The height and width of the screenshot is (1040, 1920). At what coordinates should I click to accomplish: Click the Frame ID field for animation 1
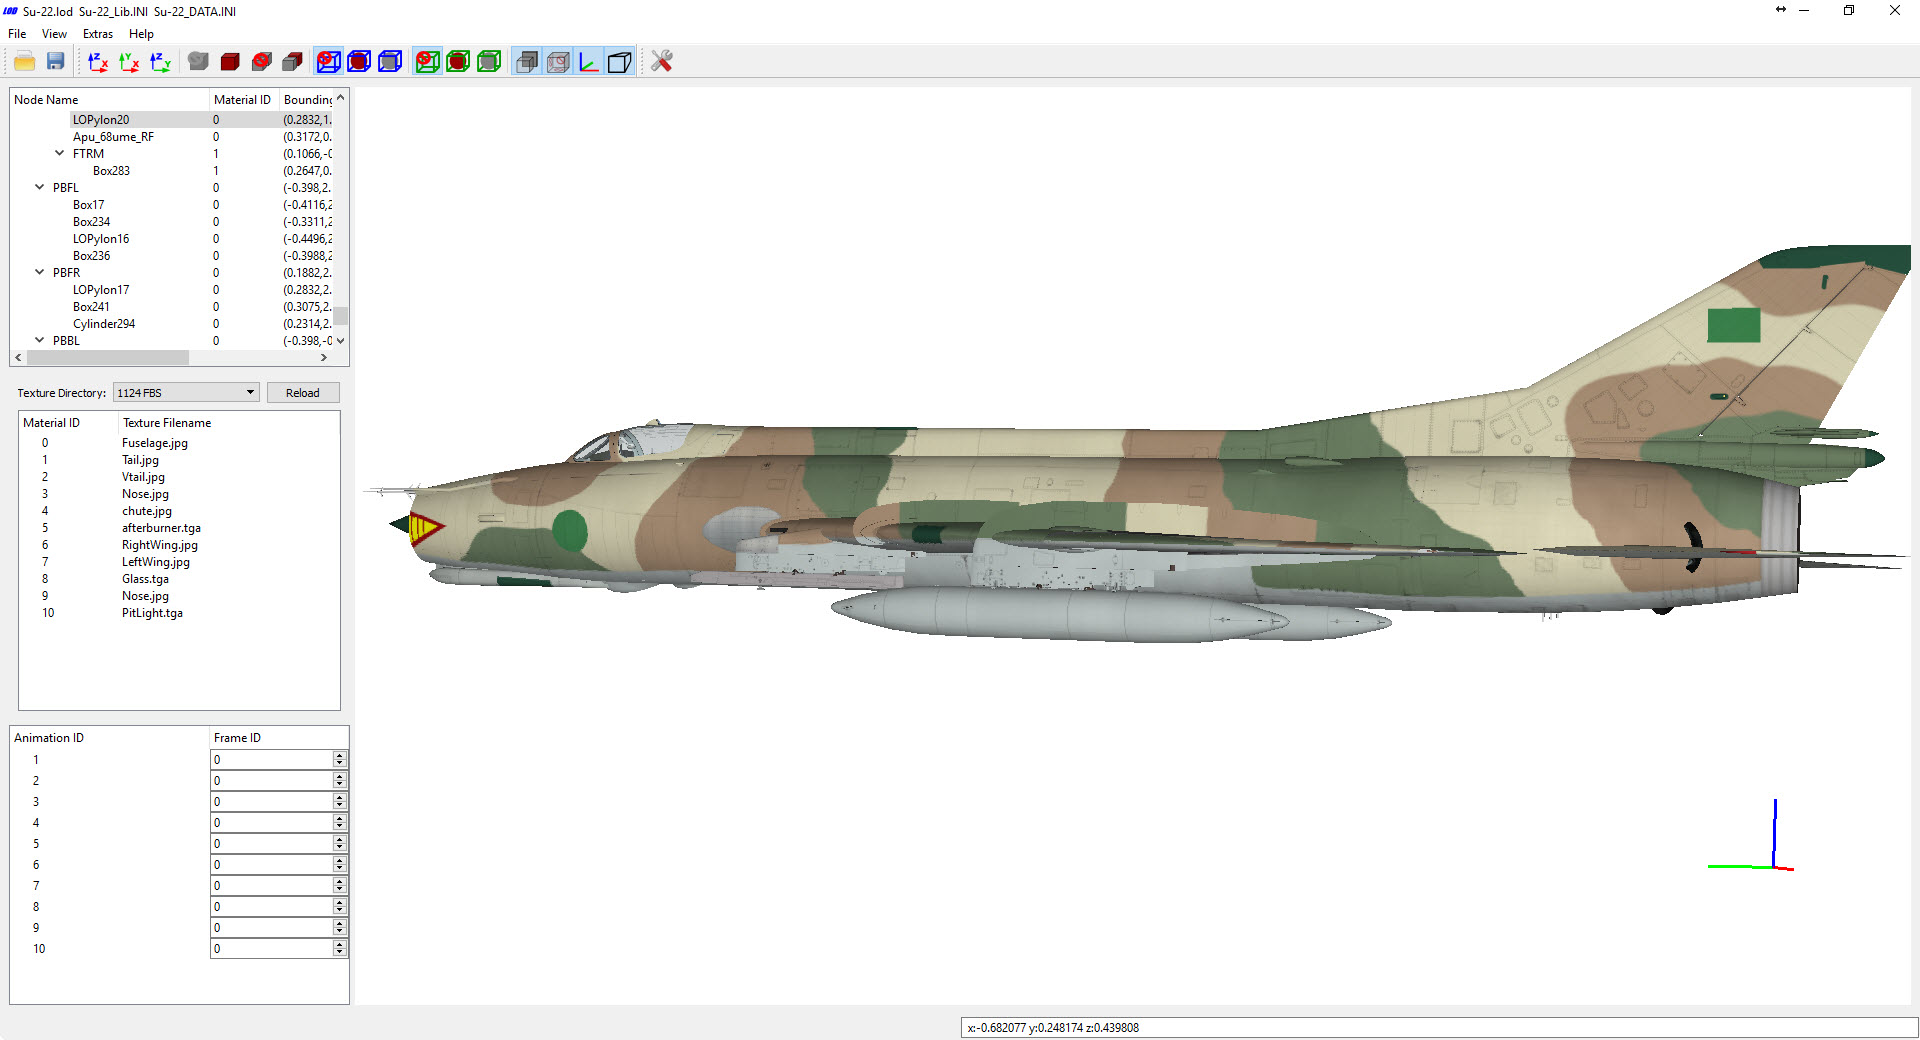click(272, 760)
